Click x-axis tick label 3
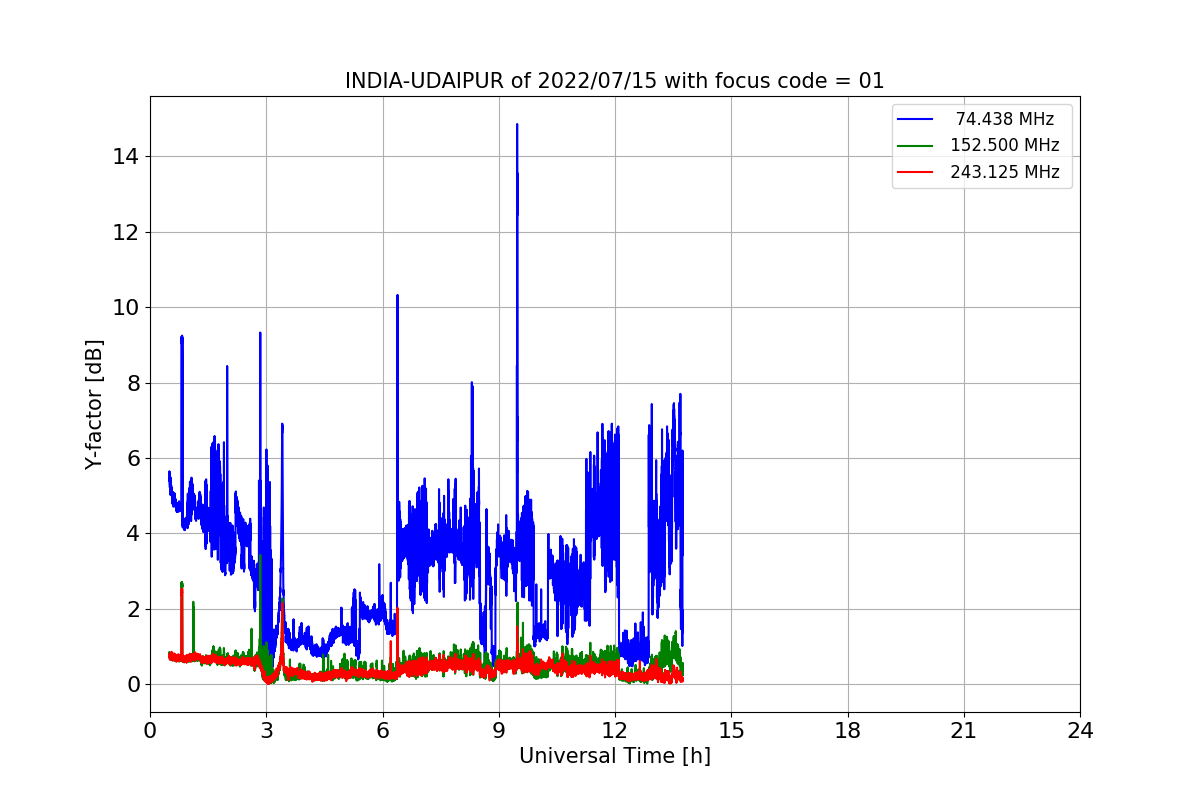The width and height of the screenshot is (1200, 800). 266,731
